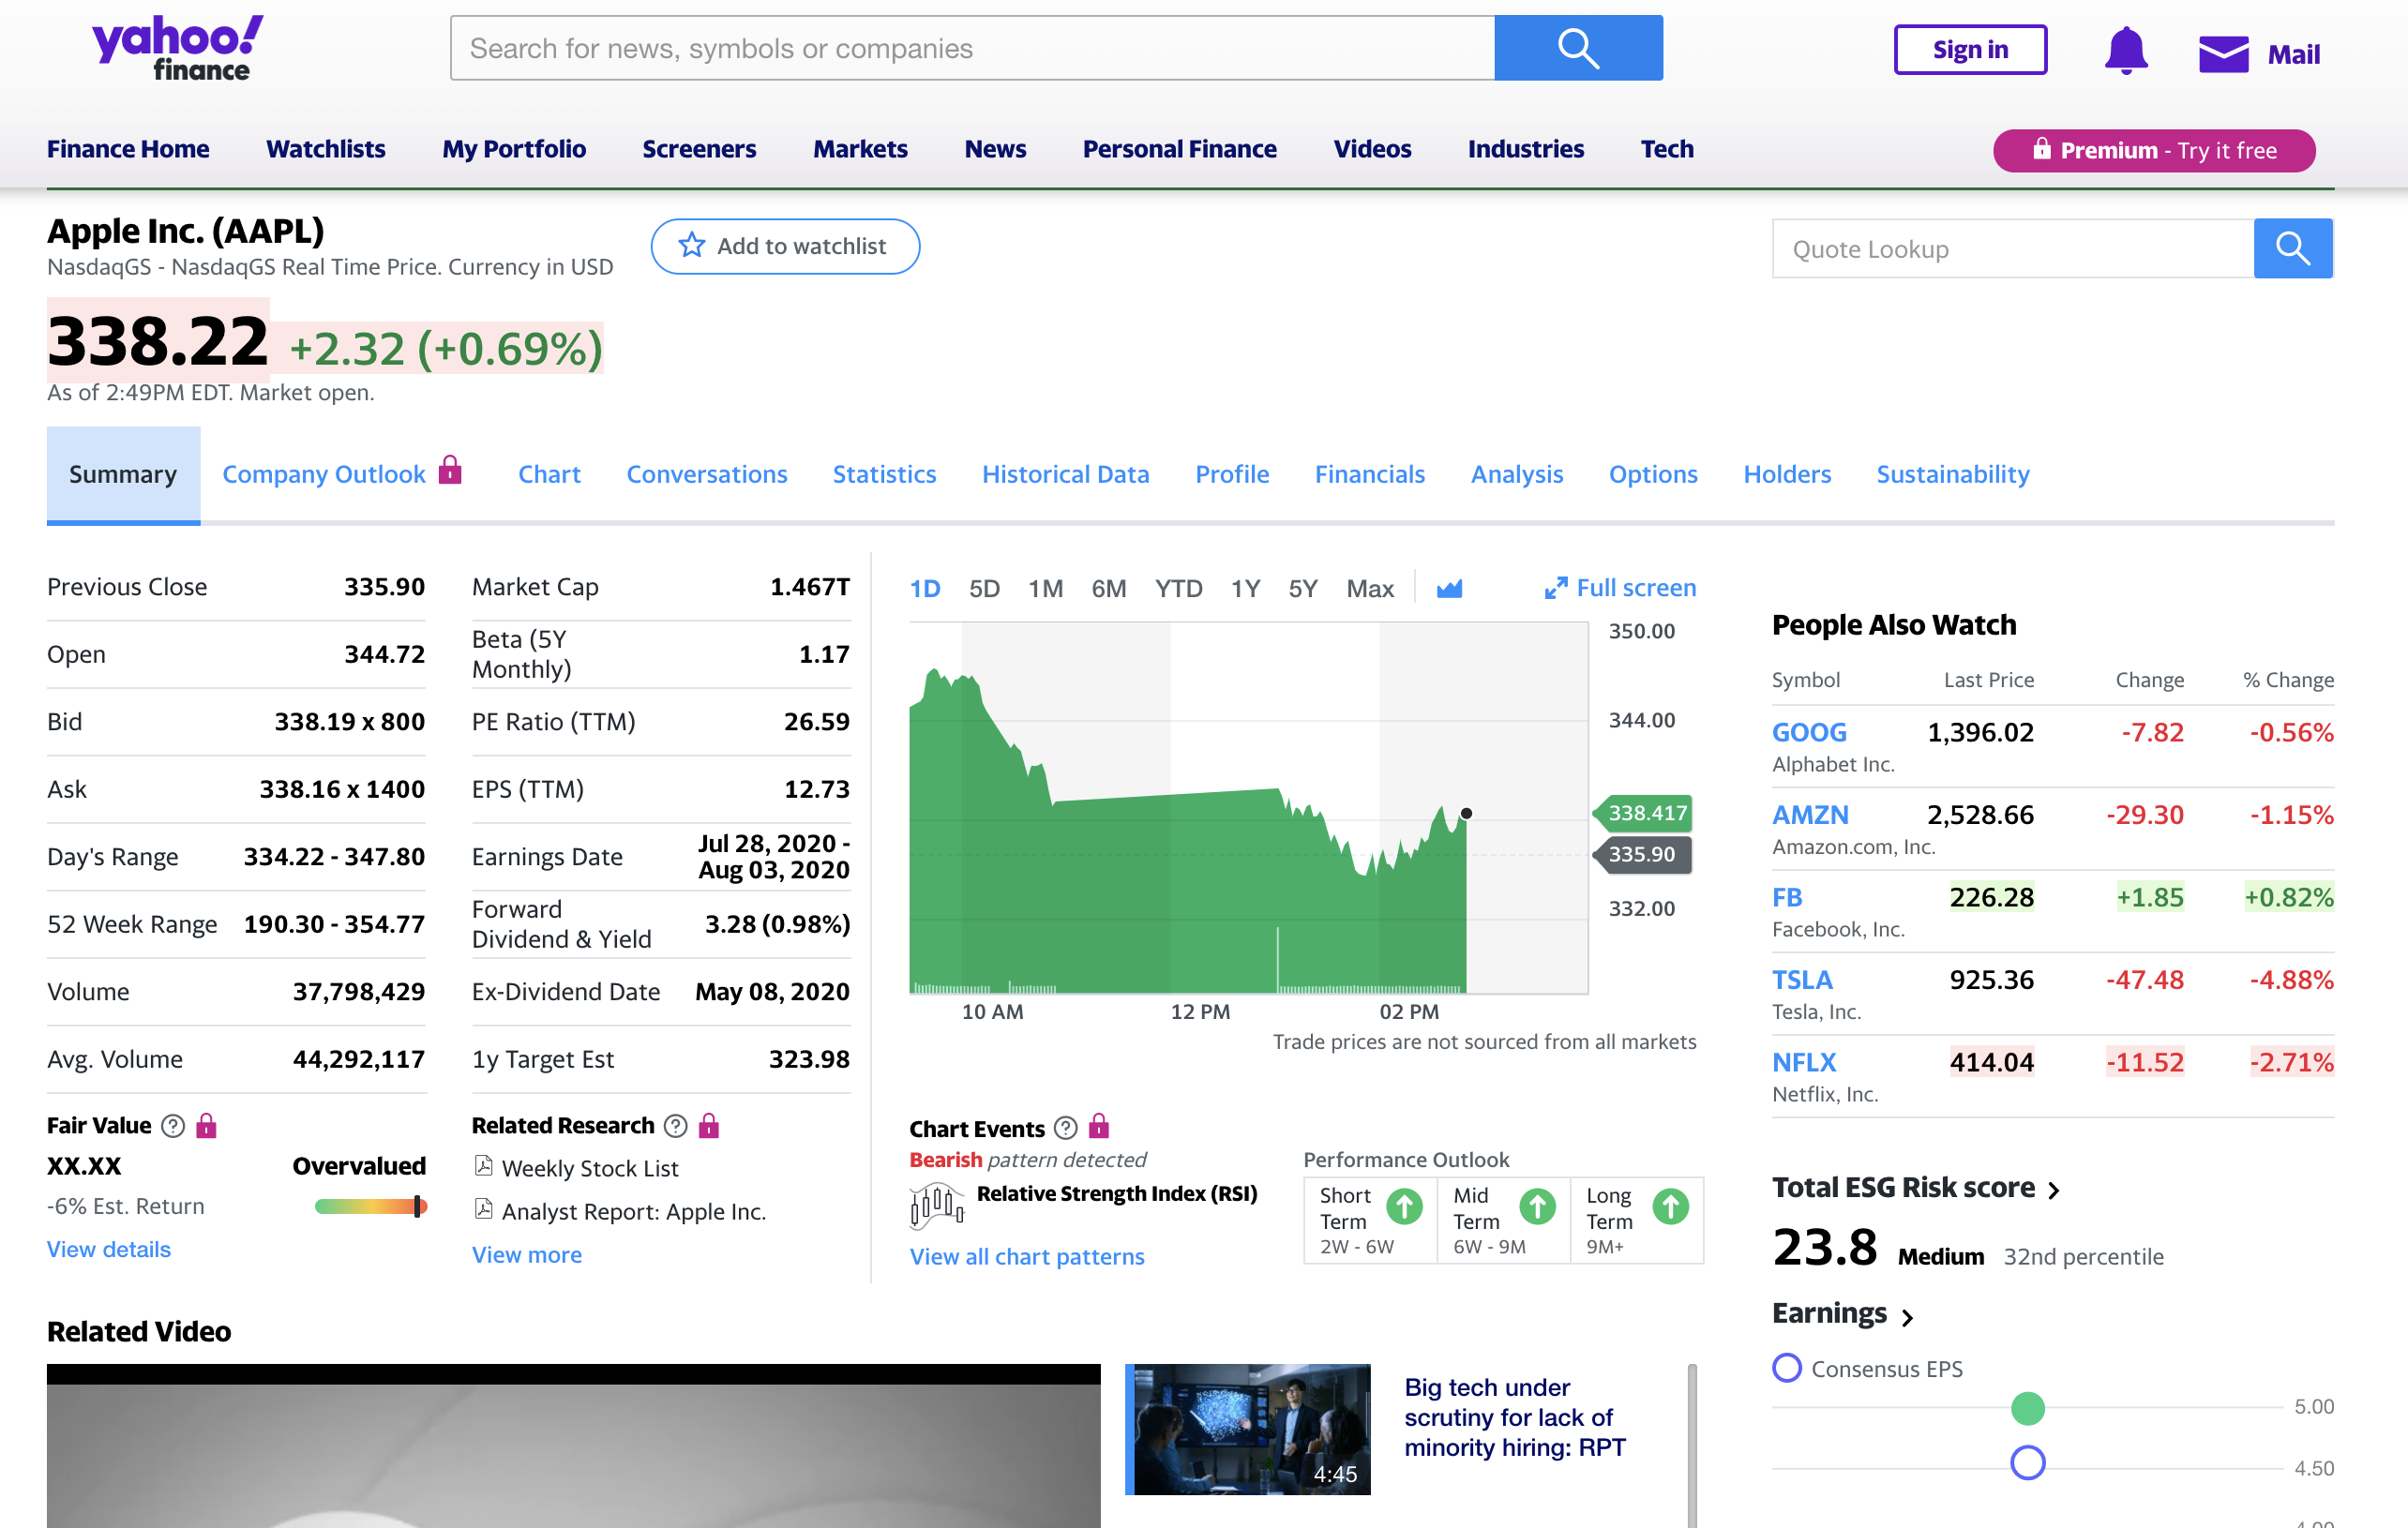Viewport: 2408px width, 1528px height.
Task: Click the Full screen expand arrows icon
Action: click(x=1555, y=588)
